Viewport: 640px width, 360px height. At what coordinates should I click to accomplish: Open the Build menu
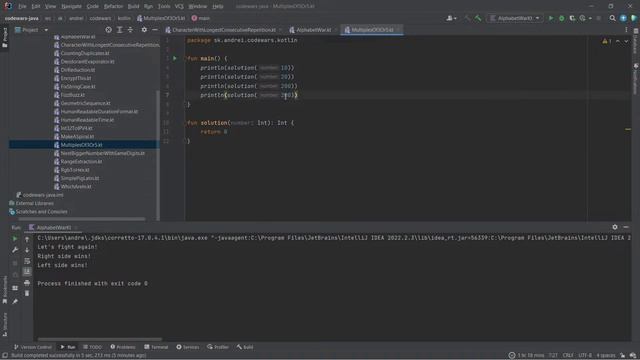click(133, 7)
